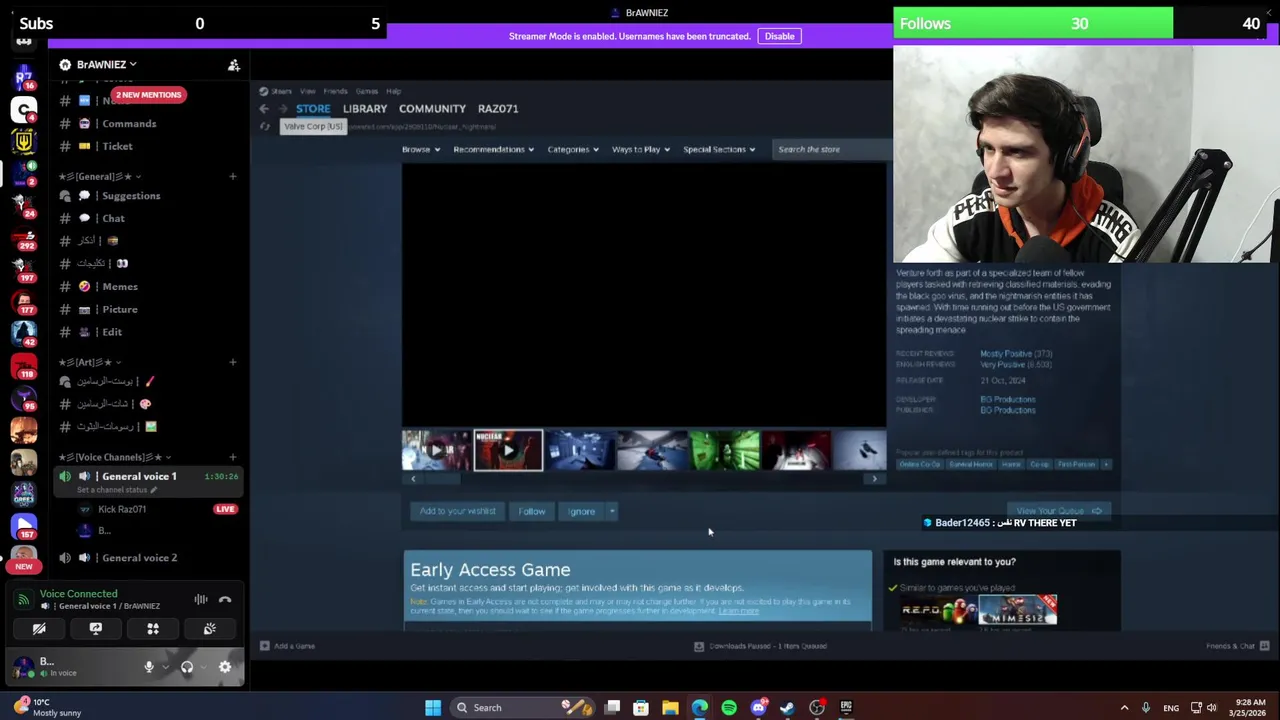Expand Categories store dropdown
Screen dimensions: 1280x720
(x=573, y=149)
